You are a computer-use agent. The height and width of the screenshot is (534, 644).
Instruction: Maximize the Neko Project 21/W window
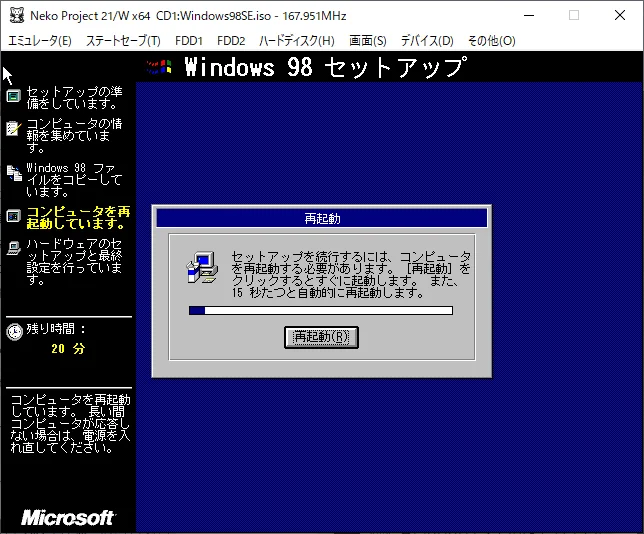coord(574,16)
